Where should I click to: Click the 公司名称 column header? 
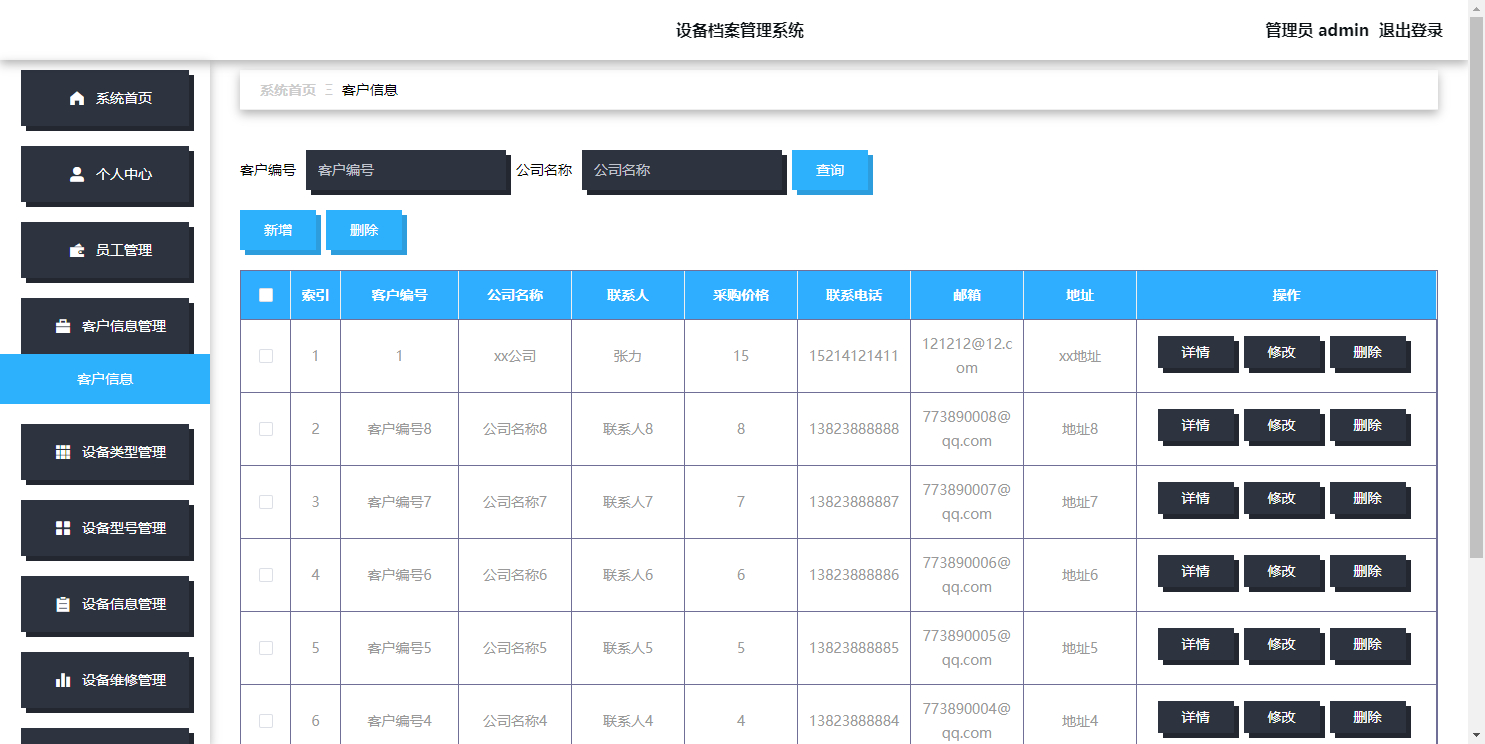515,295
